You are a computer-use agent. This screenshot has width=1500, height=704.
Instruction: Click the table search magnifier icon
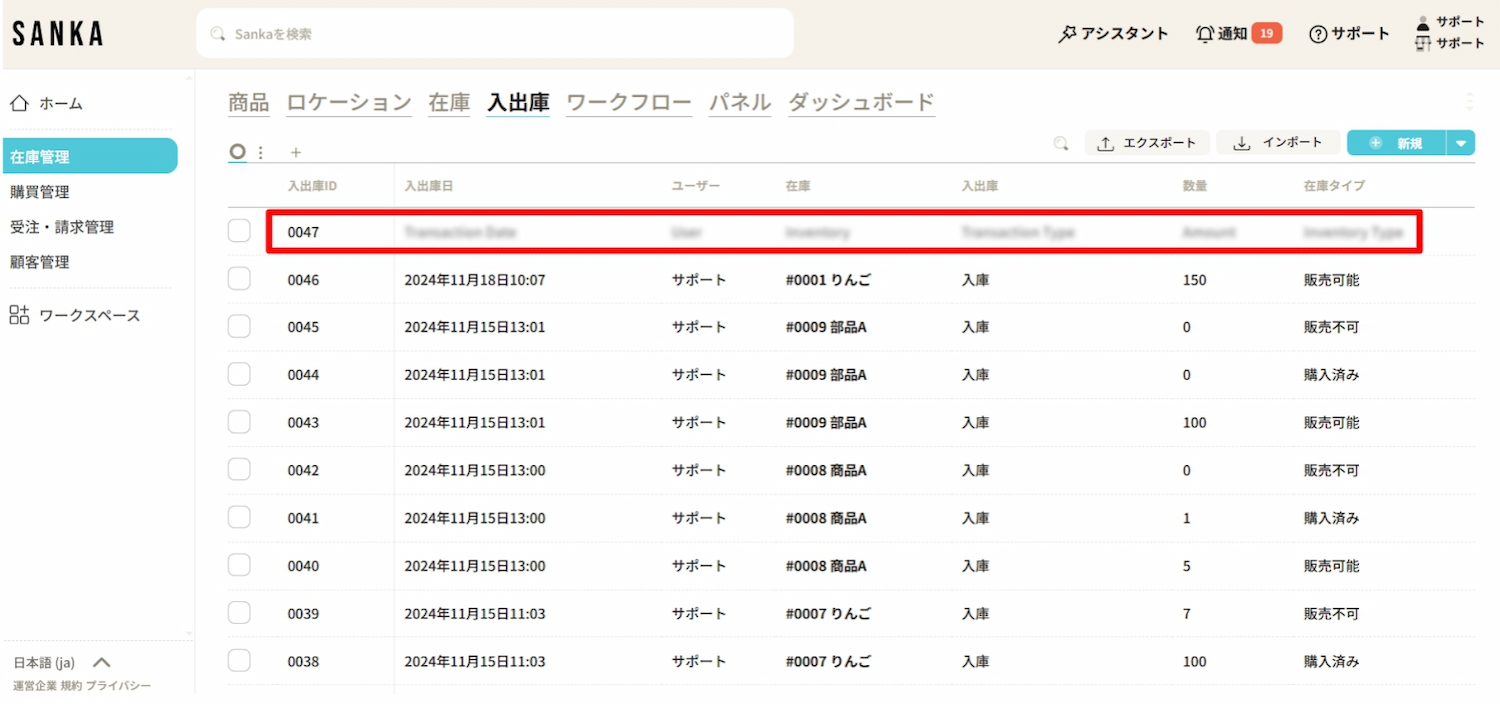pyautogui.click(x=1061, y=143)
